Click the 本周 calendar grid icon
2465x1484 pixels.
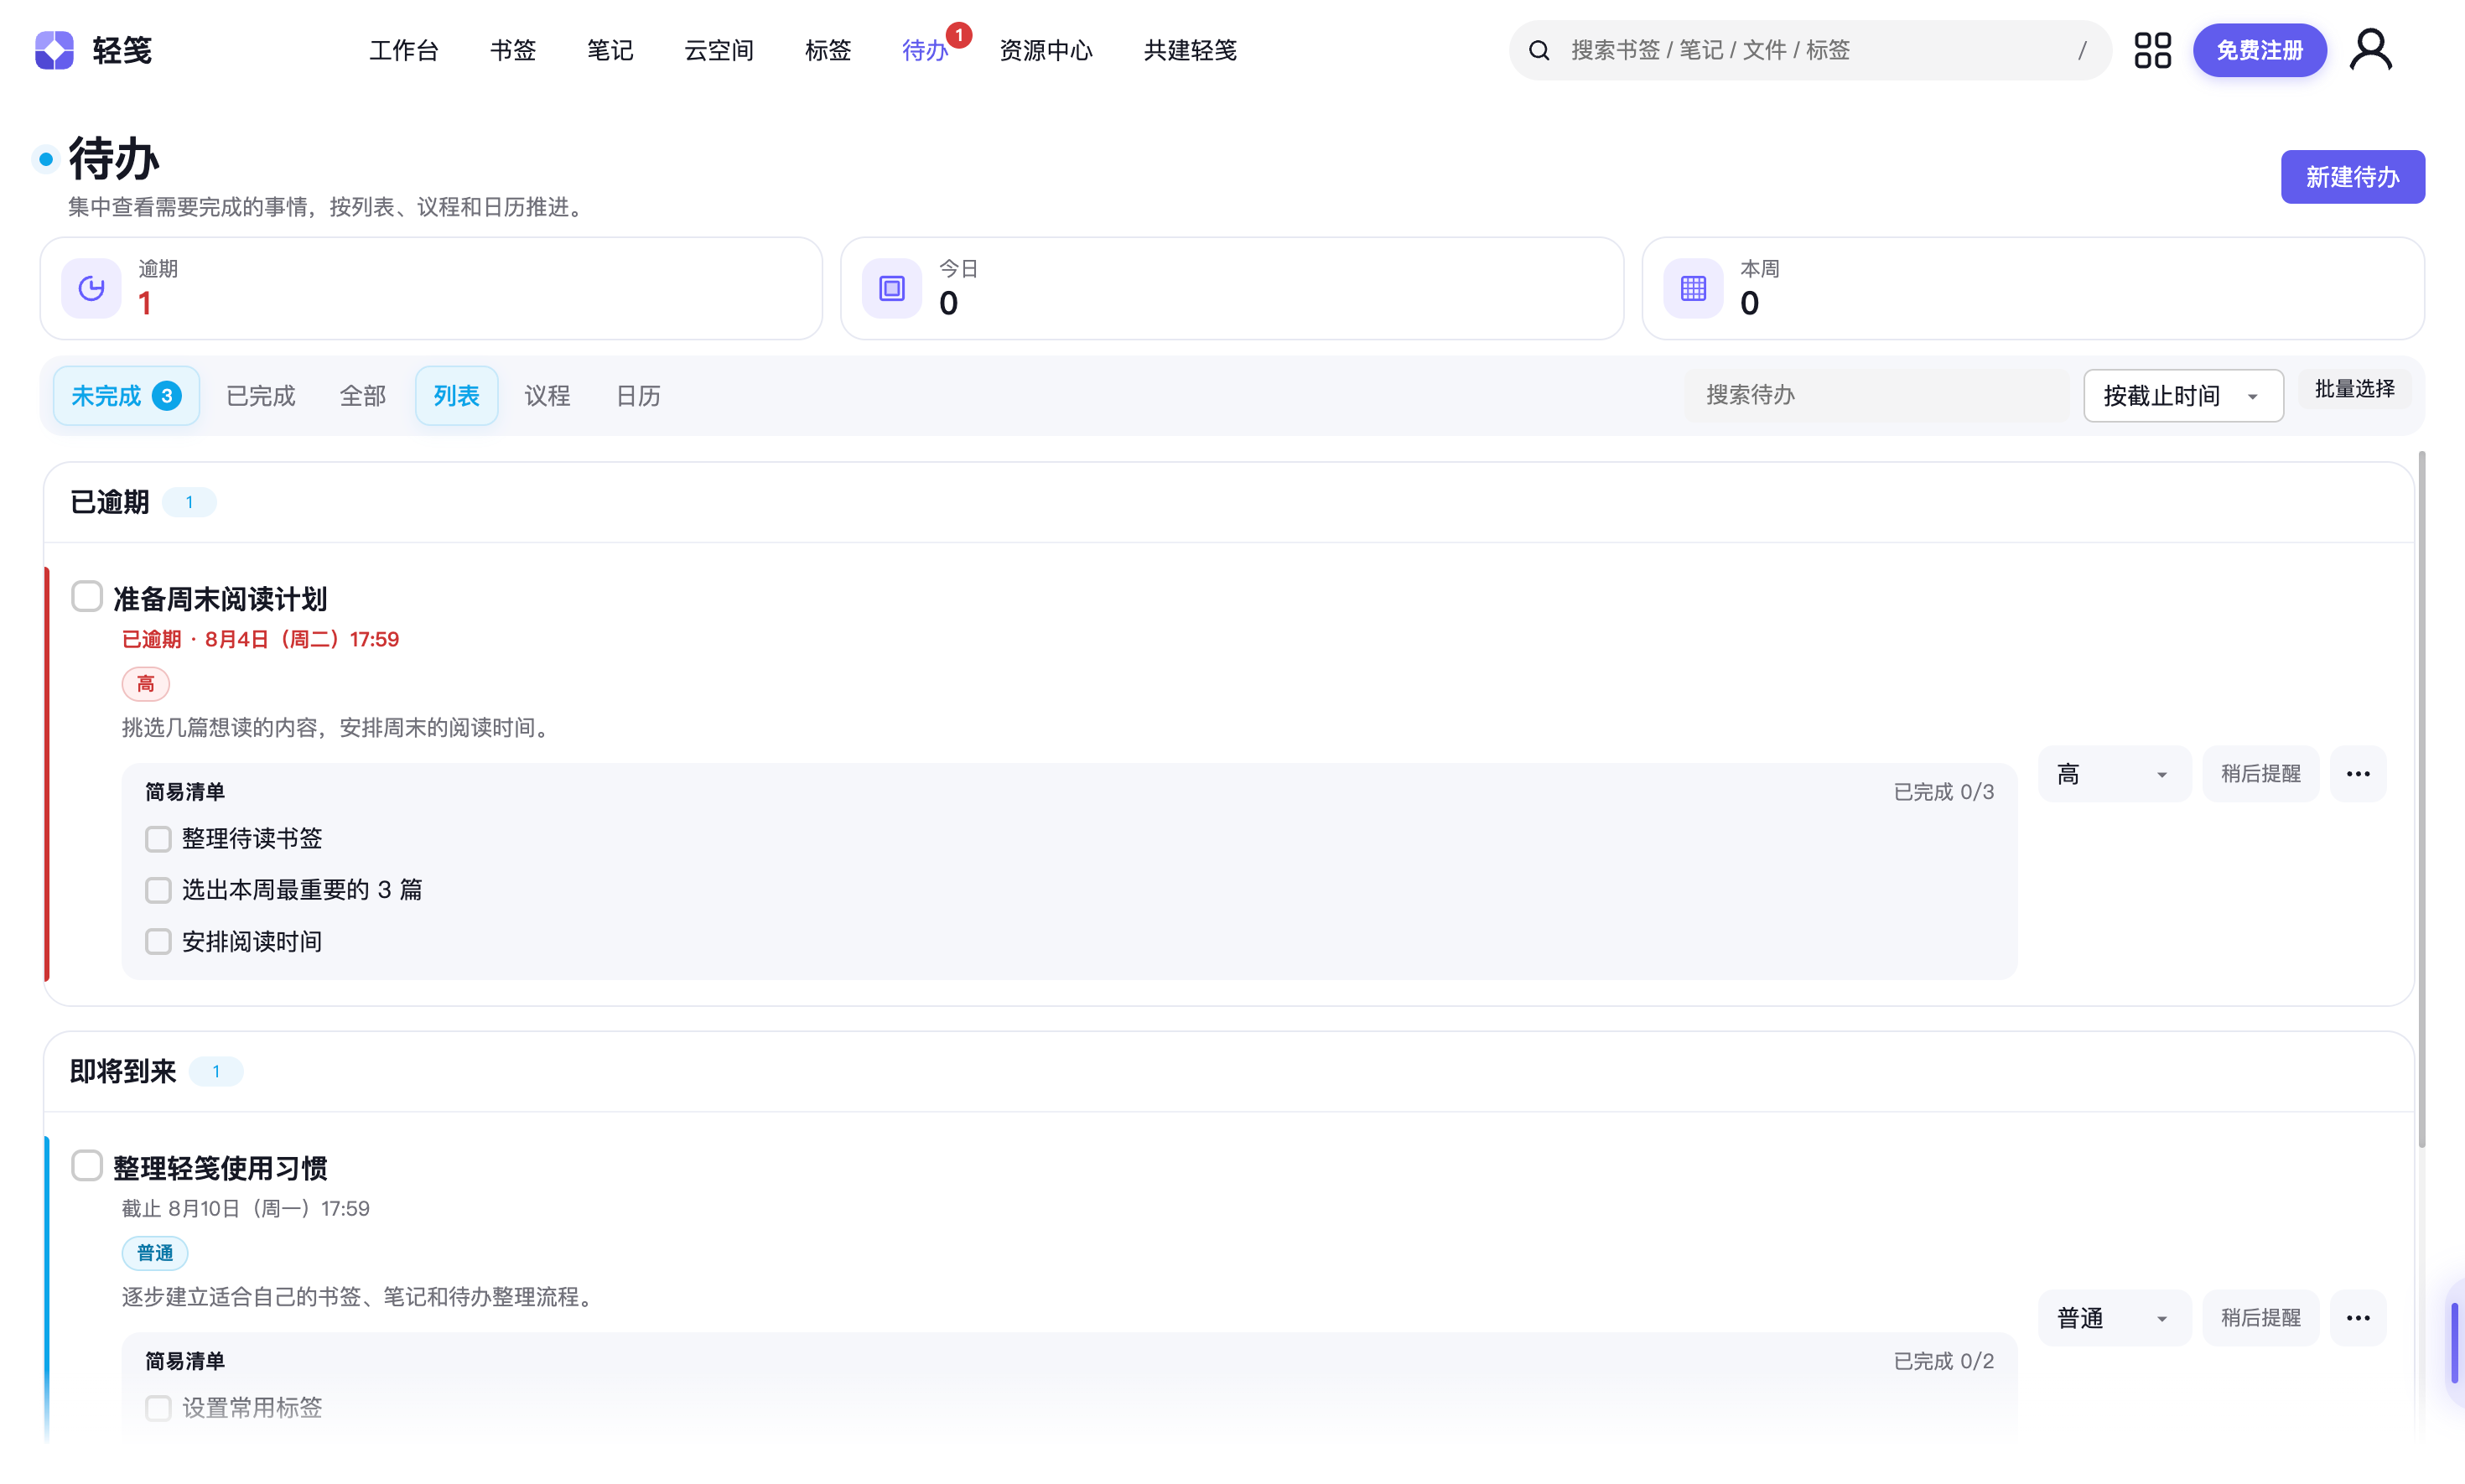[x=1693, y=288]
